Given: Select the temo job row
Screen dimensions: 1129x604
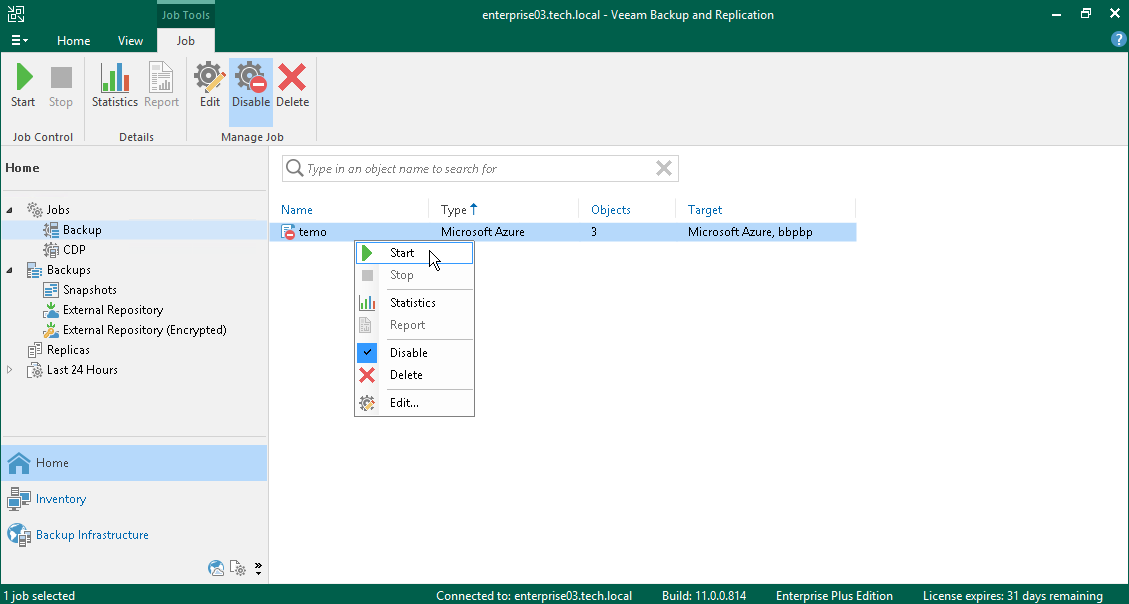Looking at the screenshot, I should pyautogui.click(x=563, y=232).
